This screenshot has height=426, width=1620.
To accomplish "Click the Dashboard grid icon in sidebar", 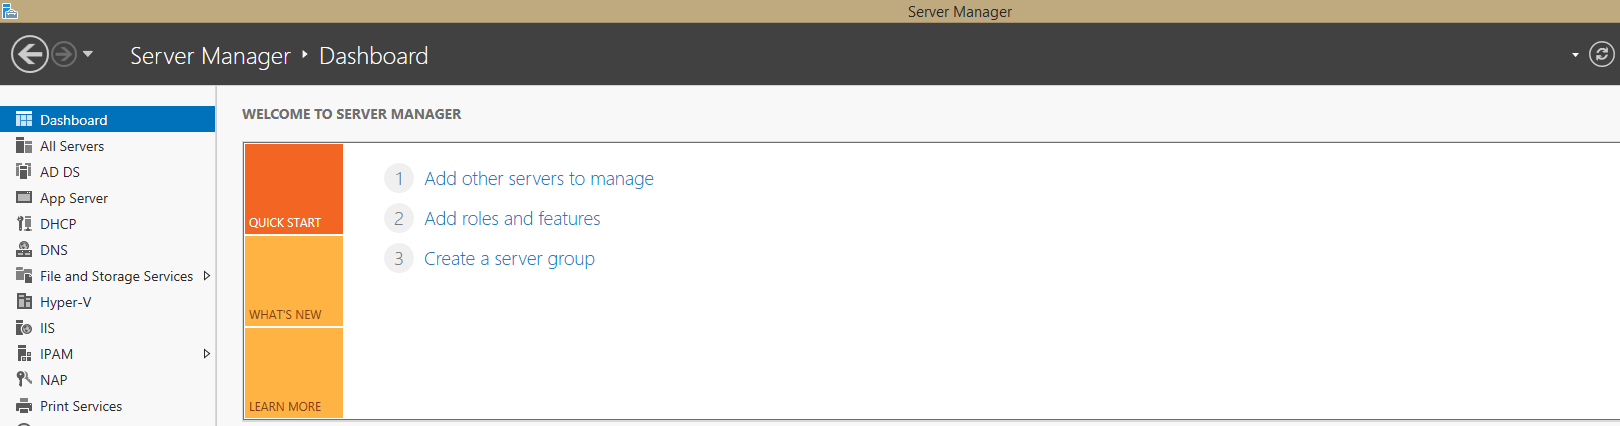I will point(24,119).
